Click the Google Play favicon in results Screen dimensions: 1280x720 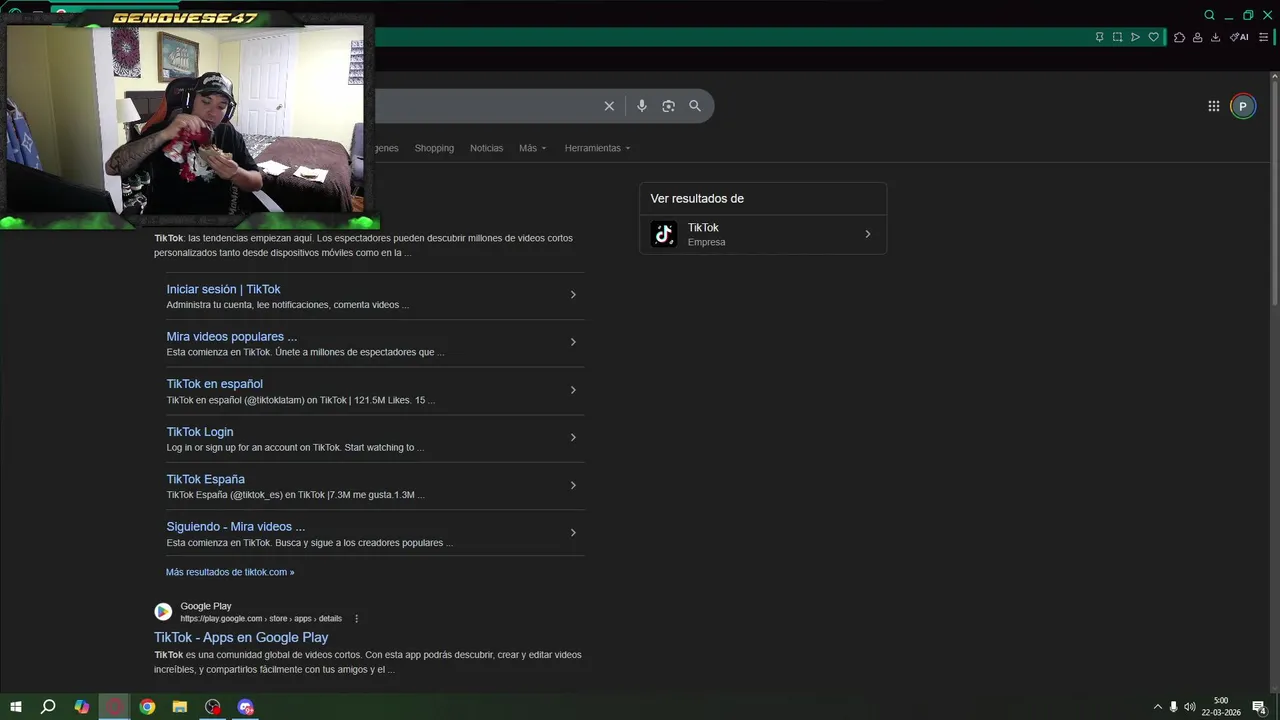163,612
